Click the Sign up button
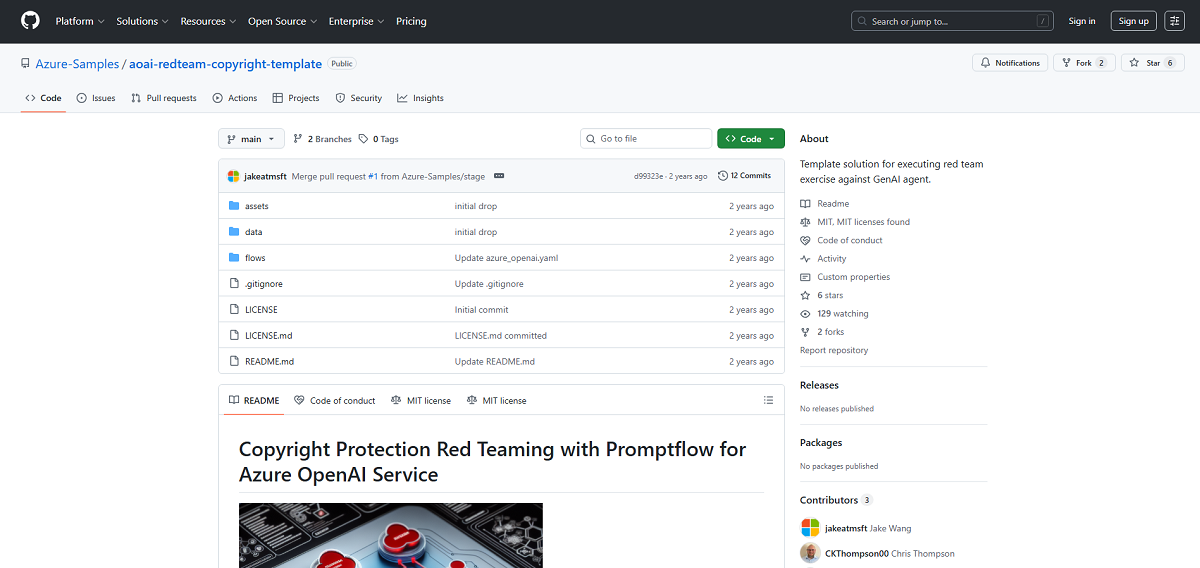 tap(1134, 21)
